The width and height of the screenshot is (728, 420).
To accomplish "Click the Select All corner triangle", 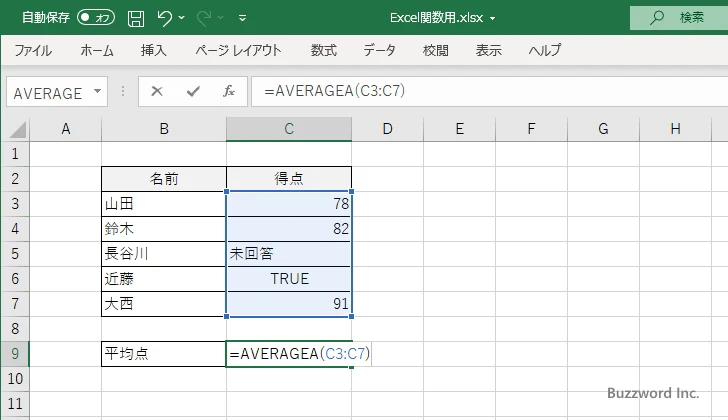I will point(18,129).
